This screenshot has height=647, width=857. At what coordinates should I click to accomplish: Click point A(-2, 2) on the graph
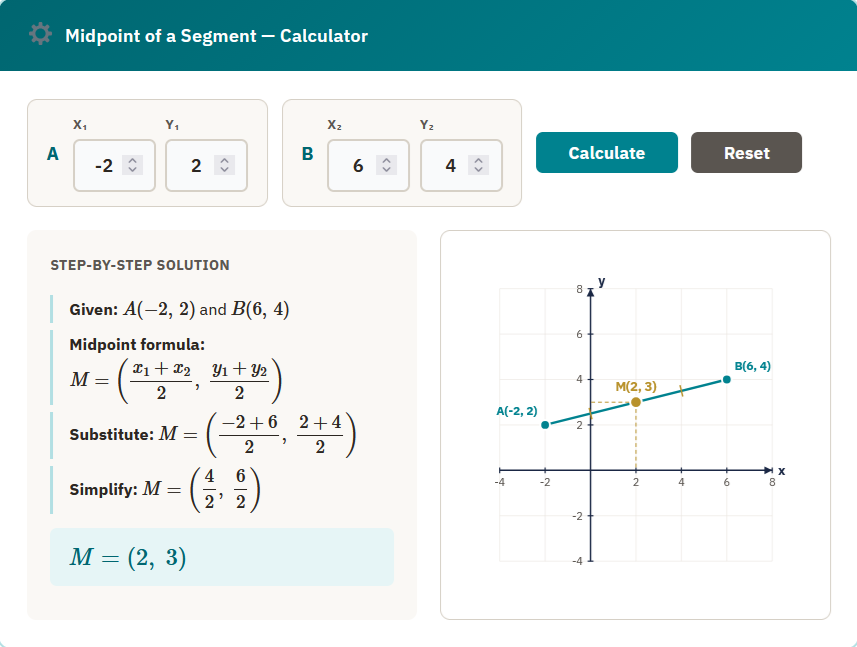(544, 424)
